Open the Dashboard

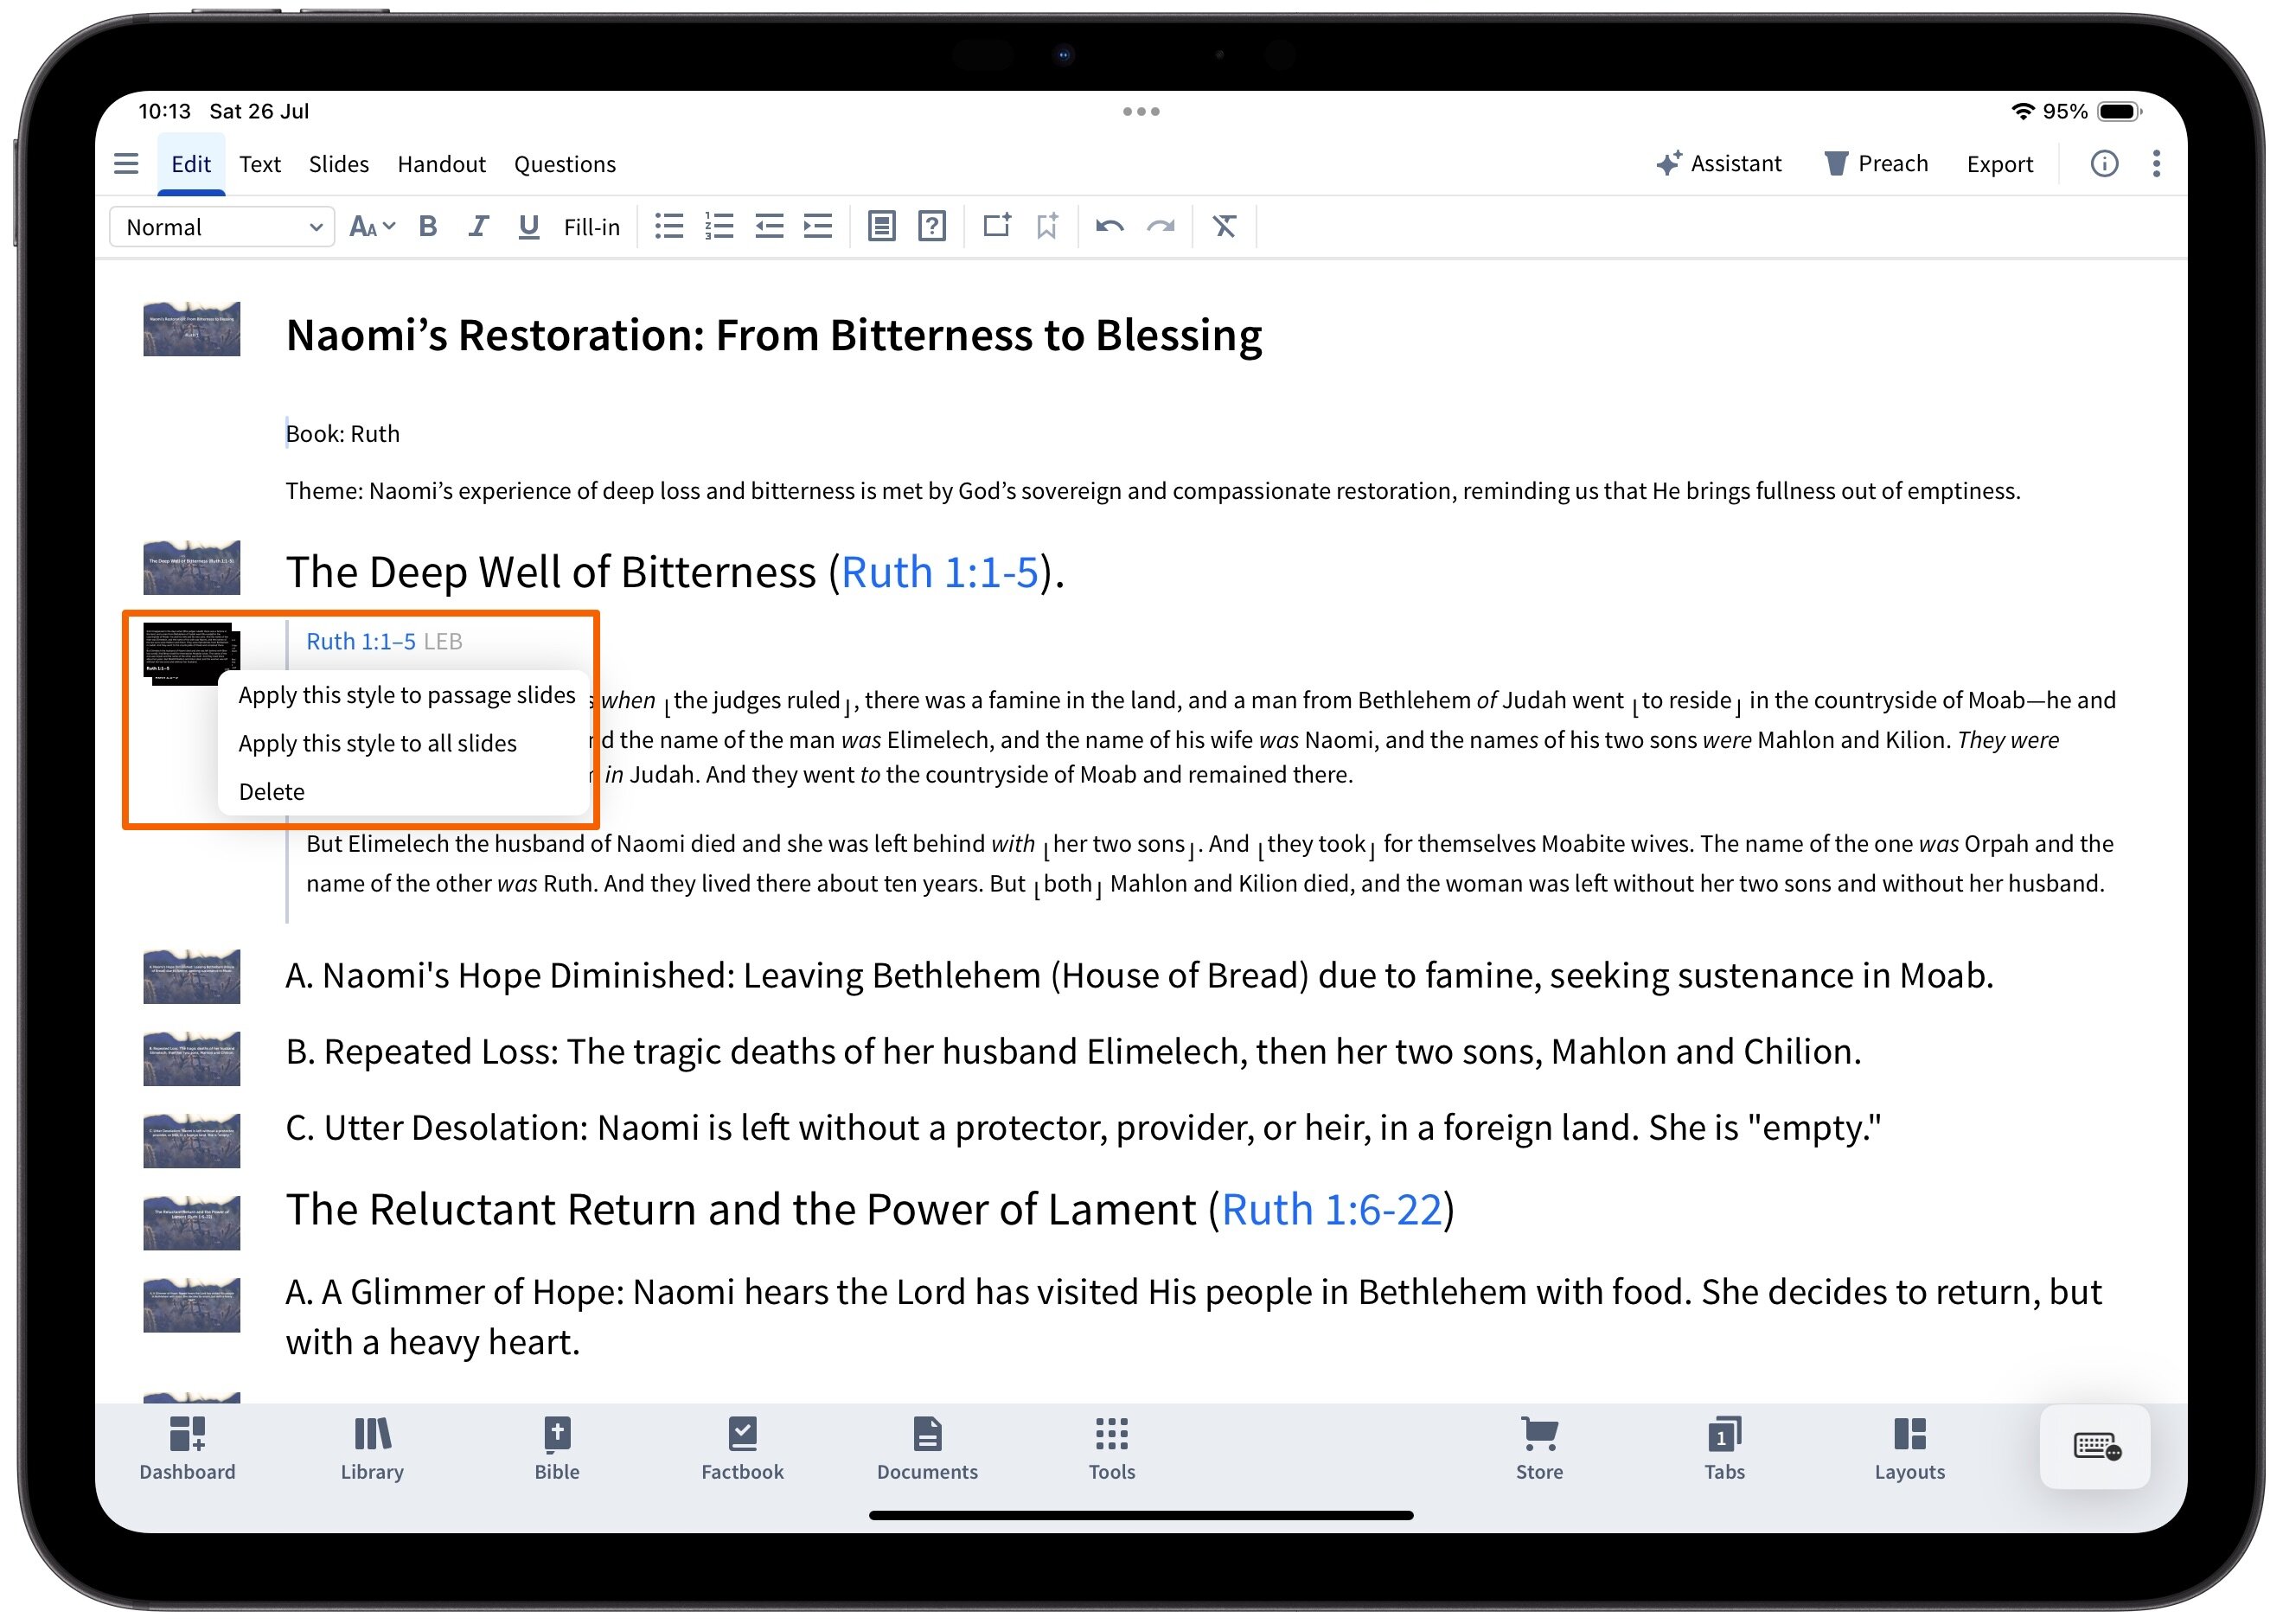(187, 1448)
